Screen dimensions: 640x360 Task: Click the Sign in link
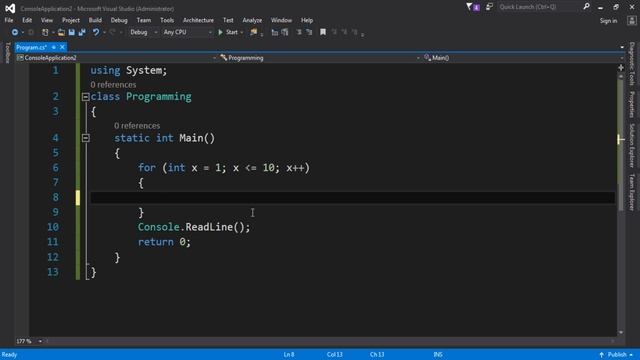click(x=608, y=21)
